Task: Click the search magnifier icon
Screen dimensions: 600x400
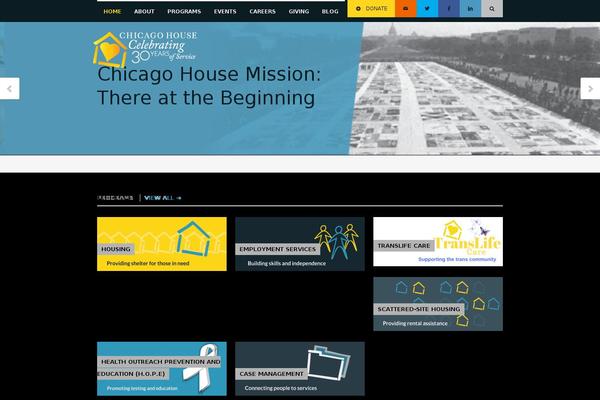Action: [492, 8]
